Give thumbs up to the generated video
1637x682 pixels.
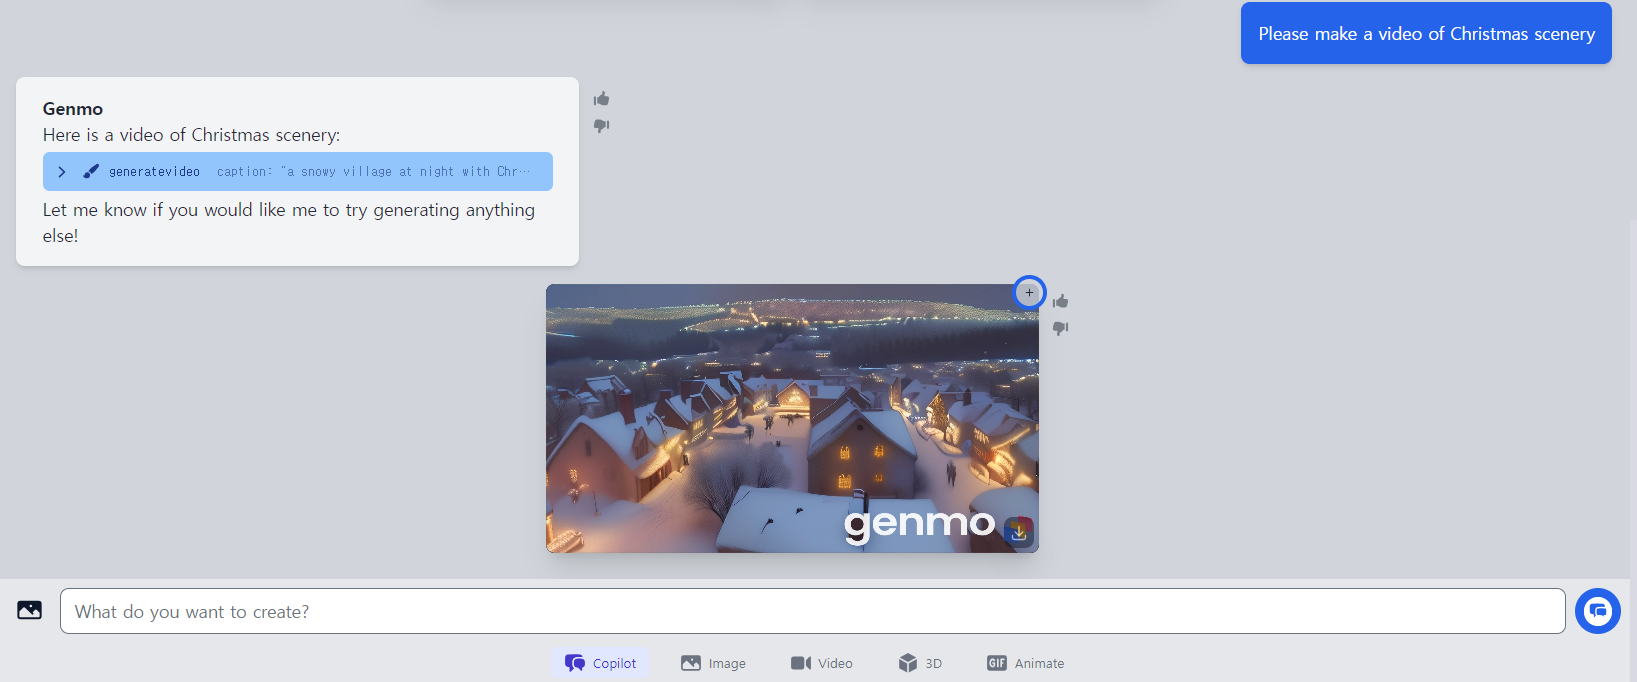pos(1060,301)
